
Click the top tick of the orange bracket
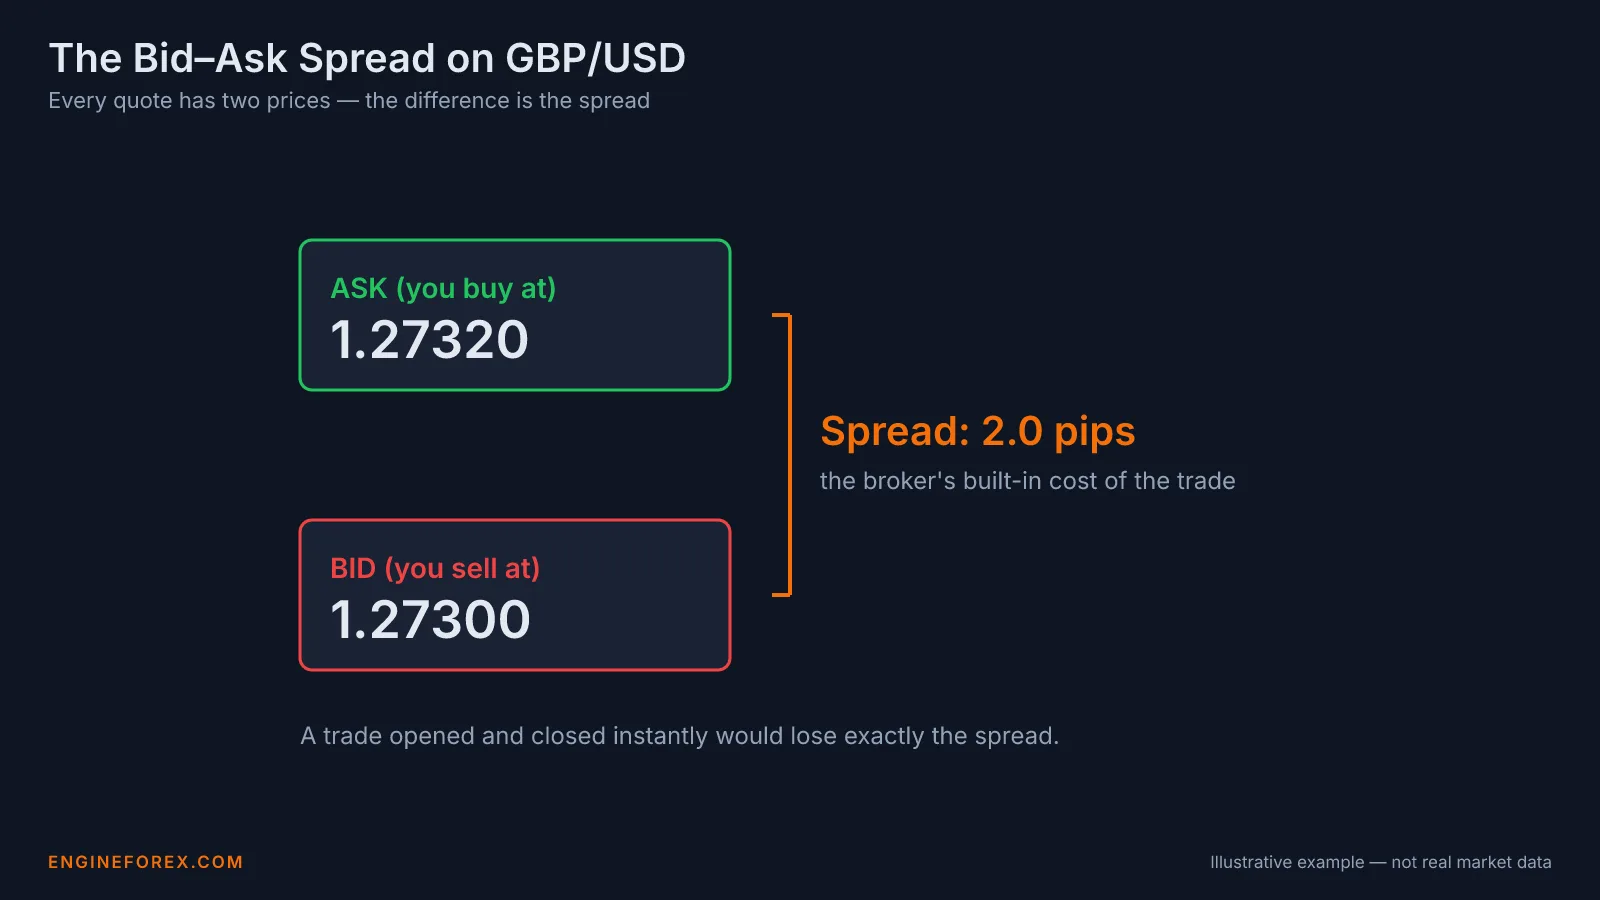[781, 315]
